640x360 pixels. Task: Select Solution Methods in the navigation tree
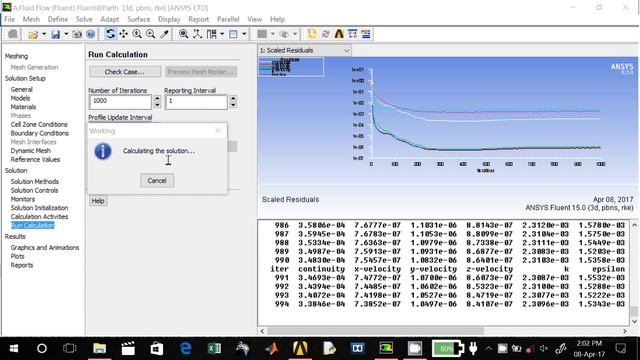point(35,181)
